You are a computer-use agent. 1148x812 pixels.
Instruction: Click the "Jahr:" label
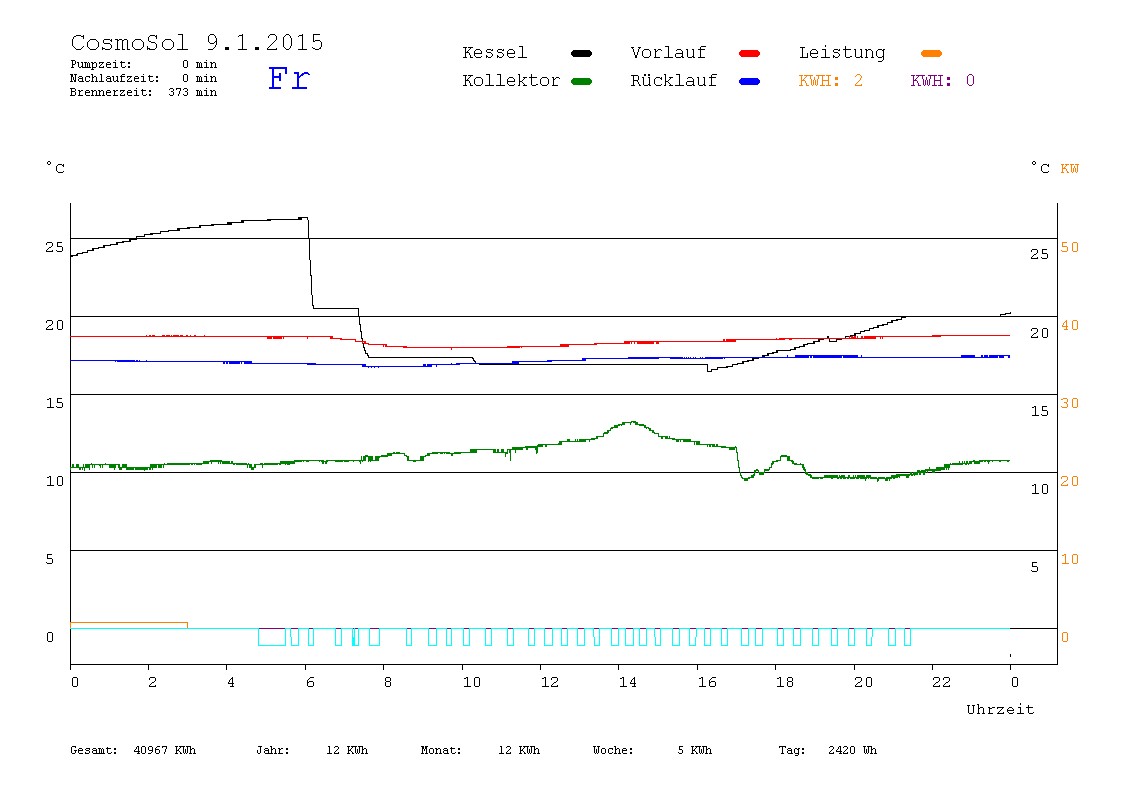273,750
